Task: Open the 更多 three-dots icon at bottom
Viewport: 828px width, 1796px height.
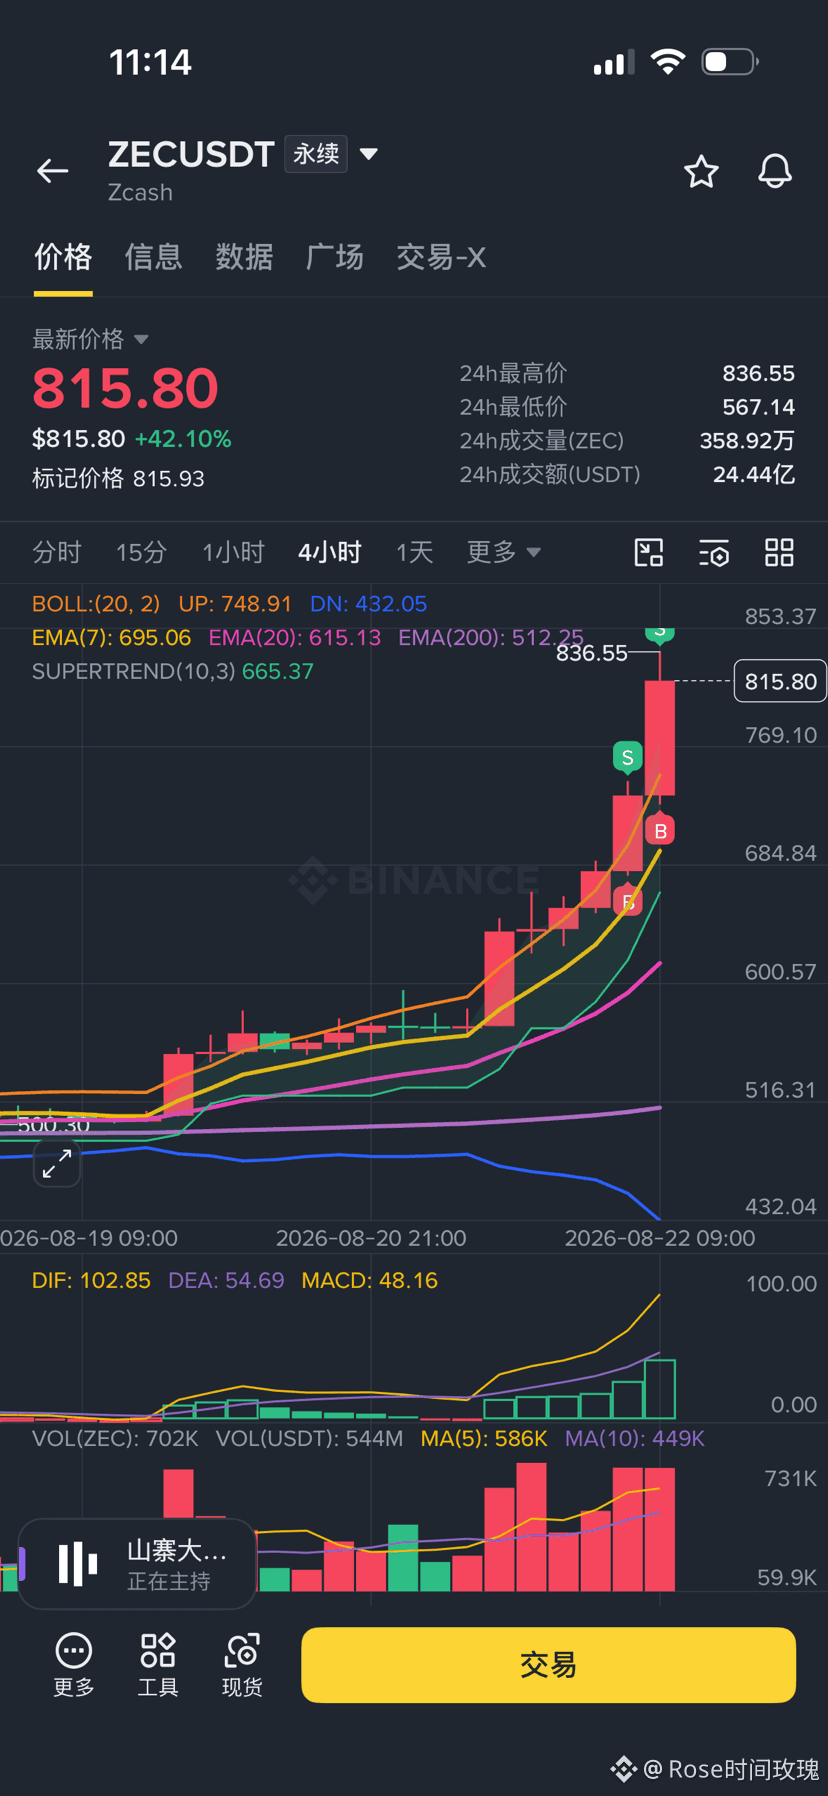Action: (x=74, y=1665)
